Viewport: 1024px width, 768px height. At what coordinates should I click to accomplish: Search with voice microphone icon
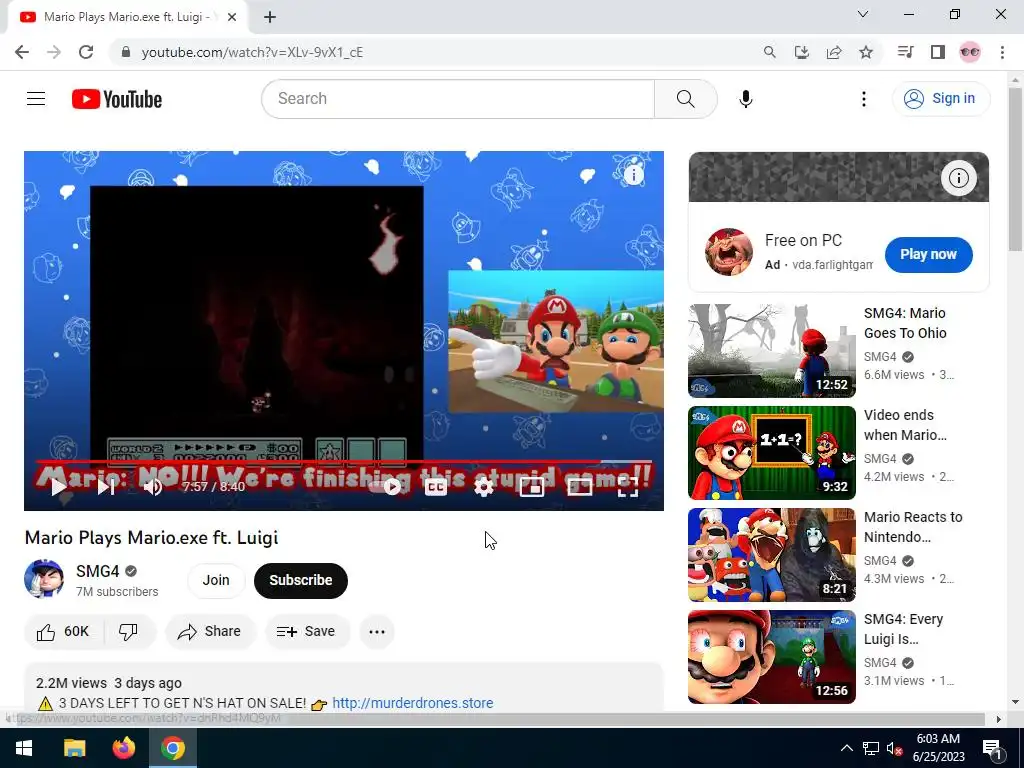click(746, 99)
